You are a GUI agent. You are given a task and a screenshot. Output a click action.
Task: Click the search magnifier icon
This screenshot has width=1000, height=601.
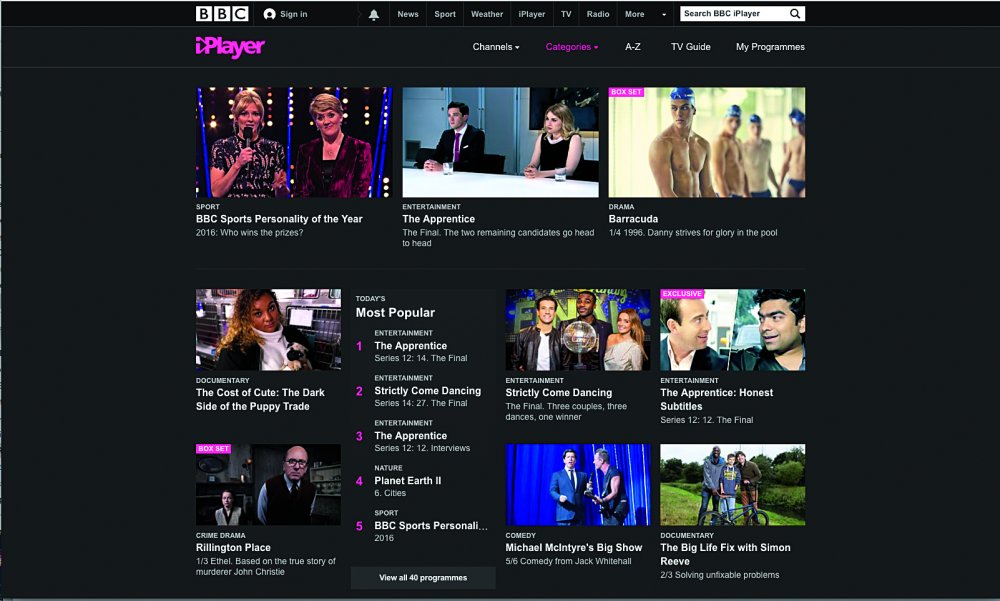(795, 13)
